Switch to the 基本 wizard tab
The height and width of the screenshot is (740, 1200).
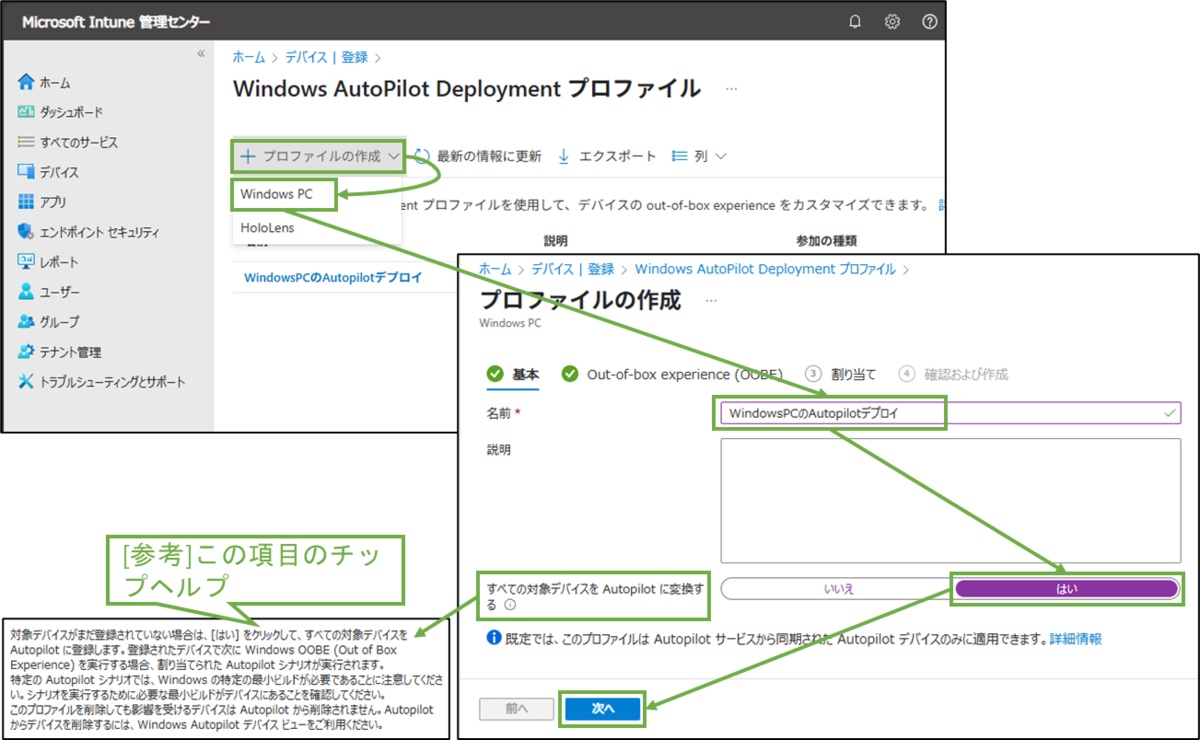click(x=512, y=374)
